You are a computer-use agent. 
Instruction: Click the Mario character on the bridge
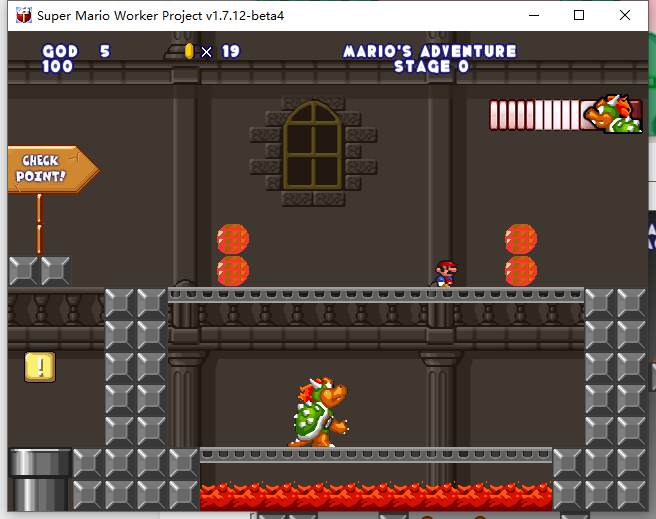click(445, 273)
